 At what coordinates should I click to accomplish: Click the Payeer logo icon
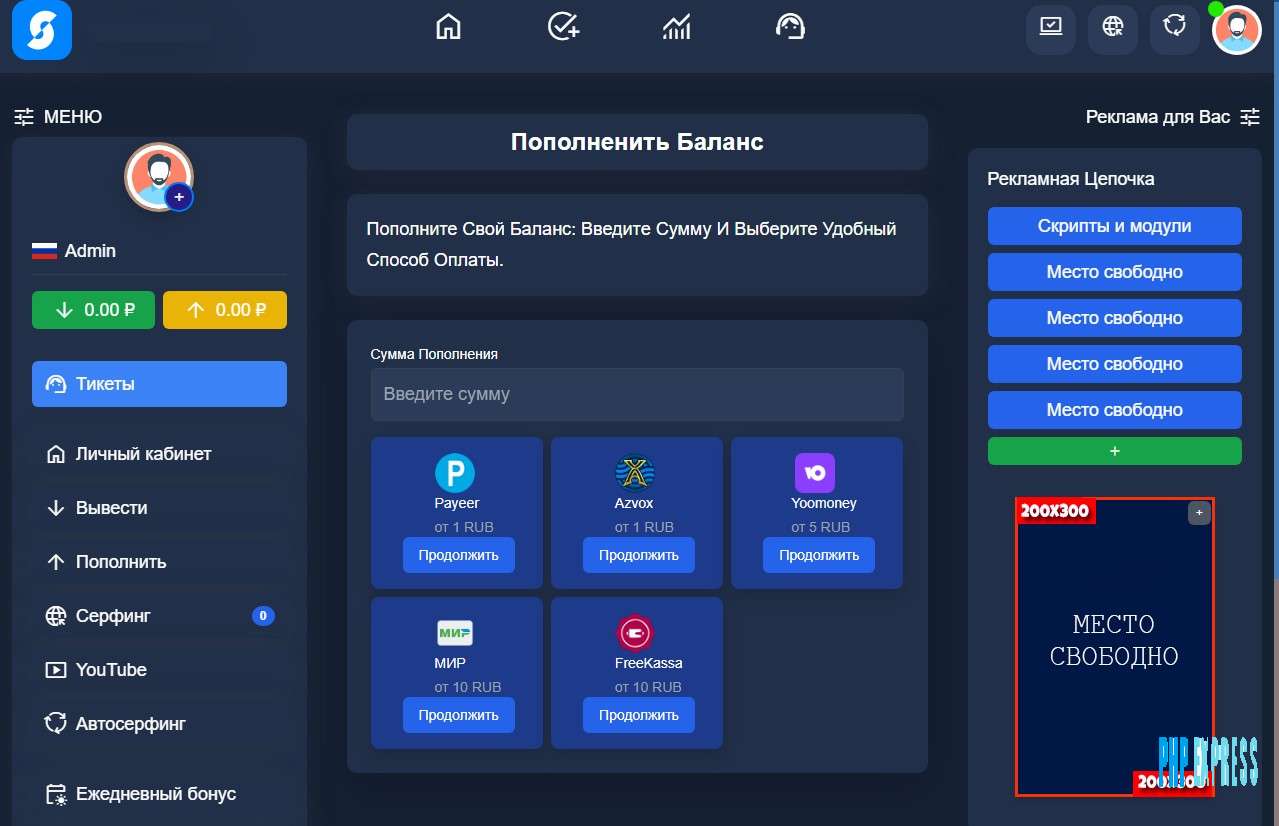coord(455,473)
